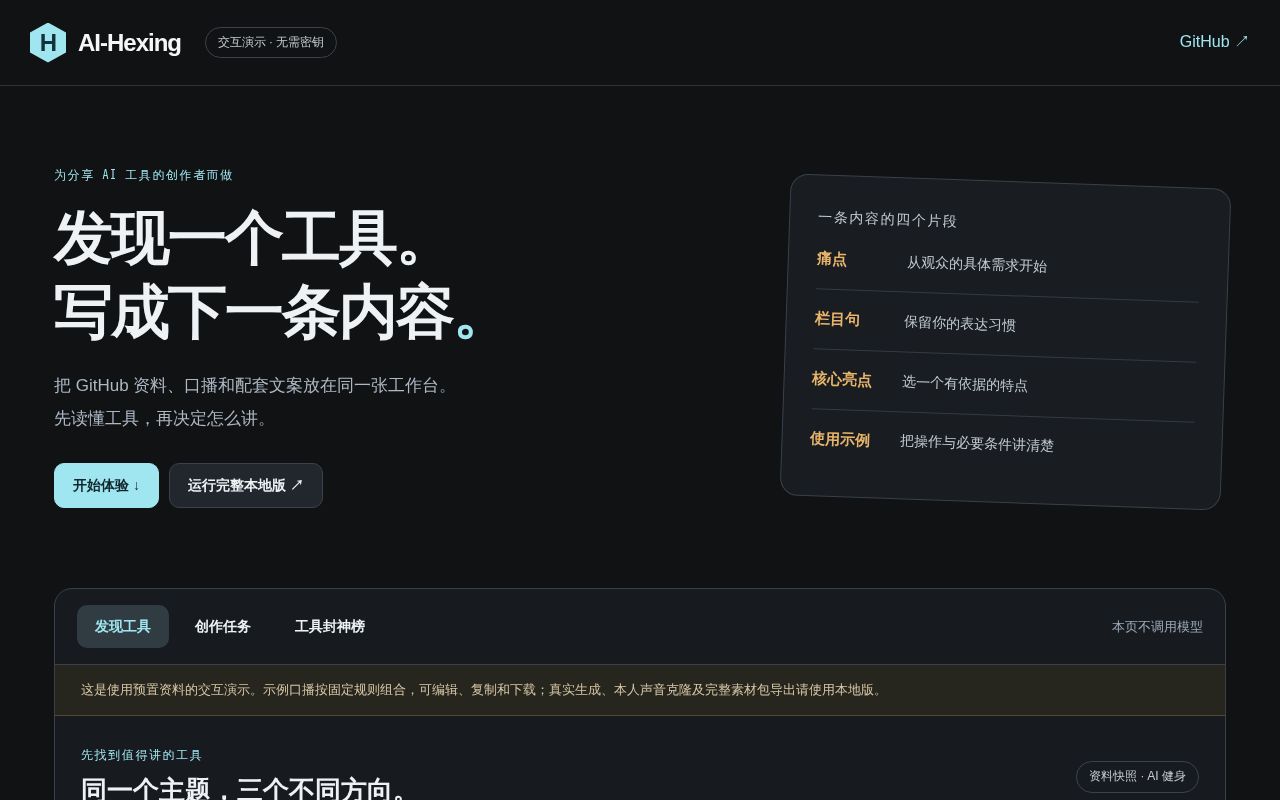The image size is (1280, 800).
Task: Click the AI-Hexing brand name text
Action: click(129, 43)
